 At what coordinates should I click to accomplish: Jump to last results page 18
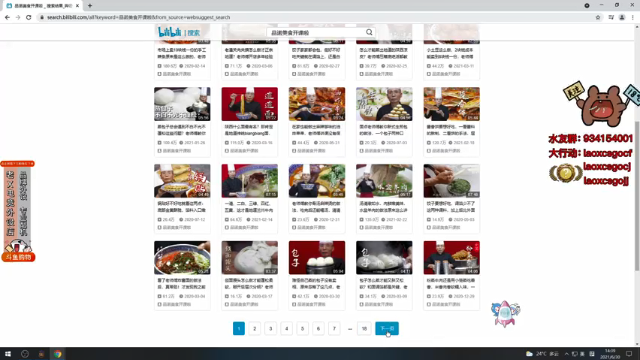364,329
